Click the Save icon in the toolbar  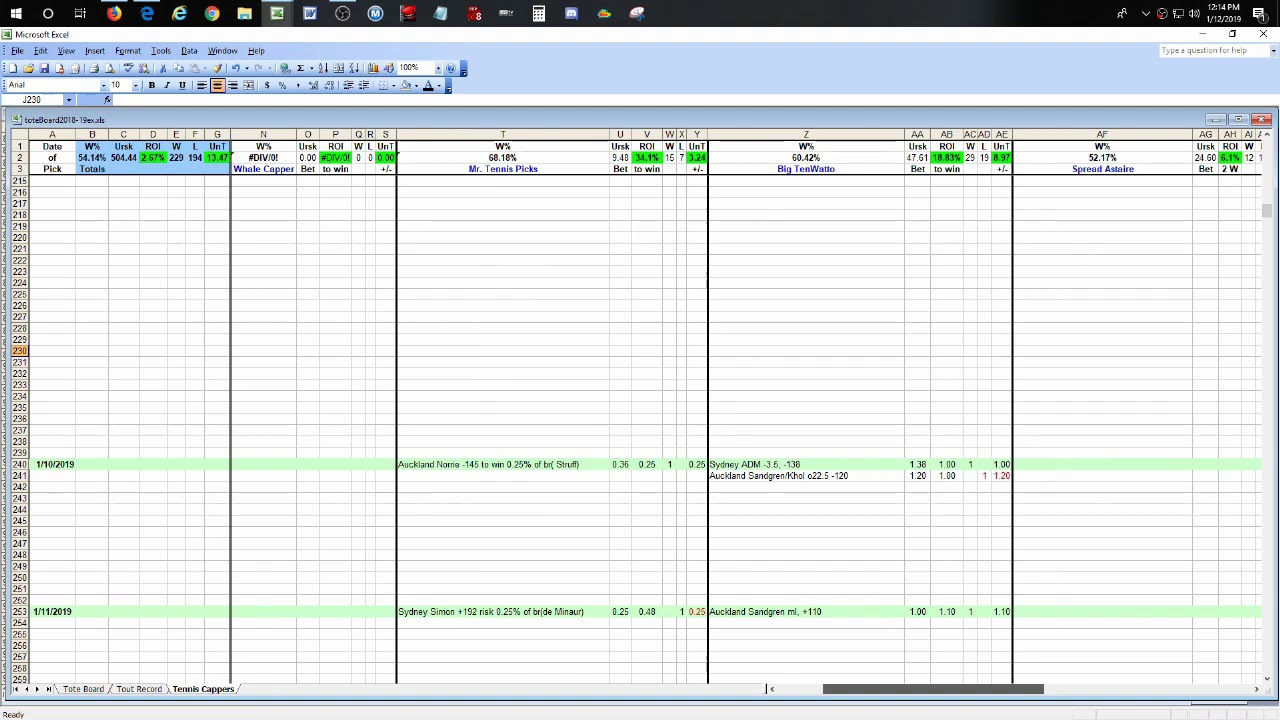pyautogui.click(x=44, y=68)
